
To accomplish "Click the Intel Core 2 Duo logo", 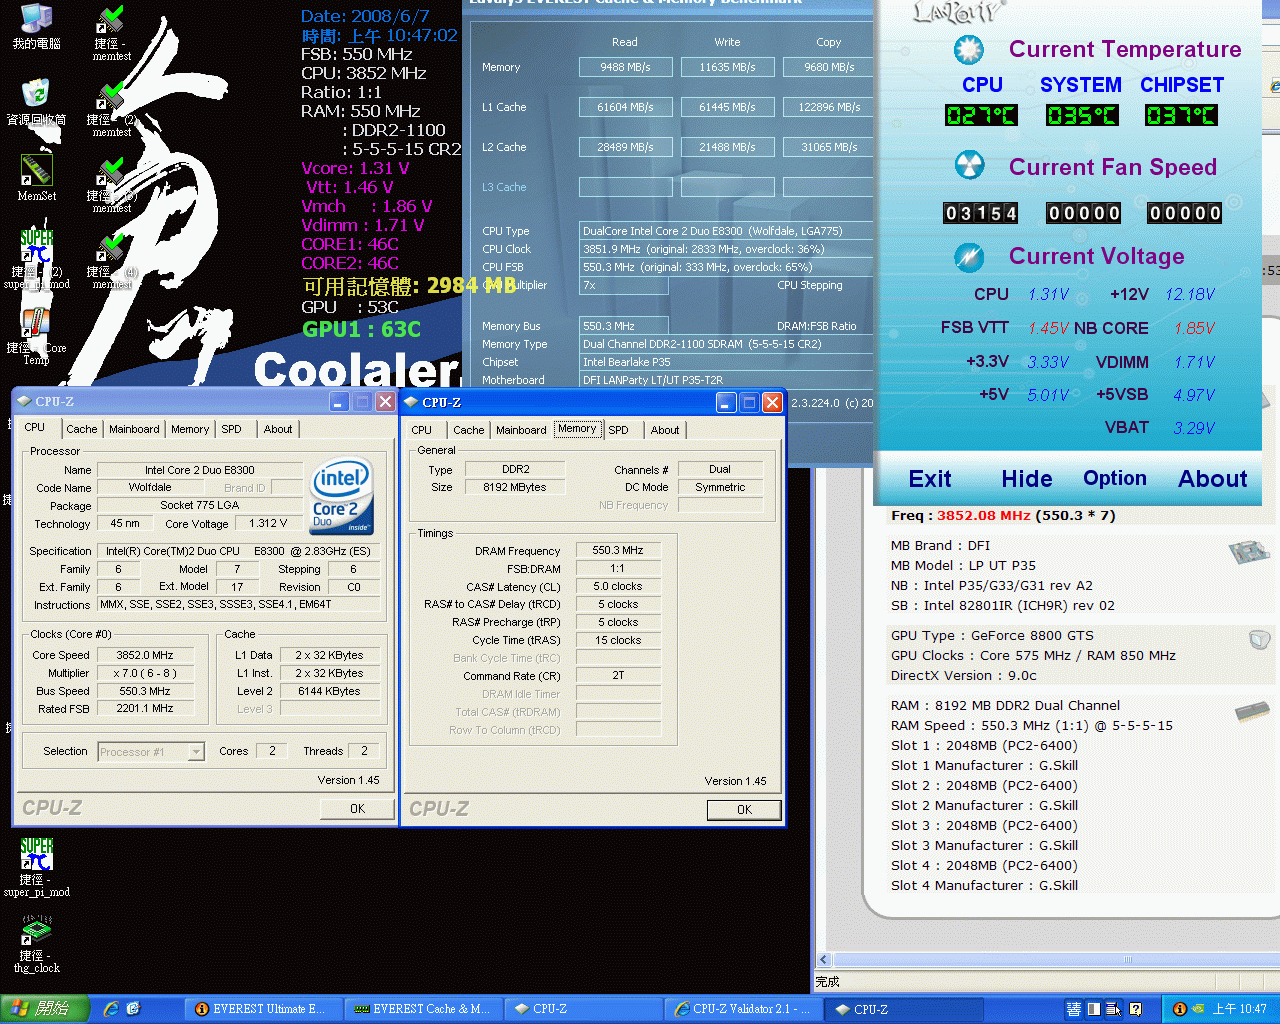I will (x=342, y=495).
